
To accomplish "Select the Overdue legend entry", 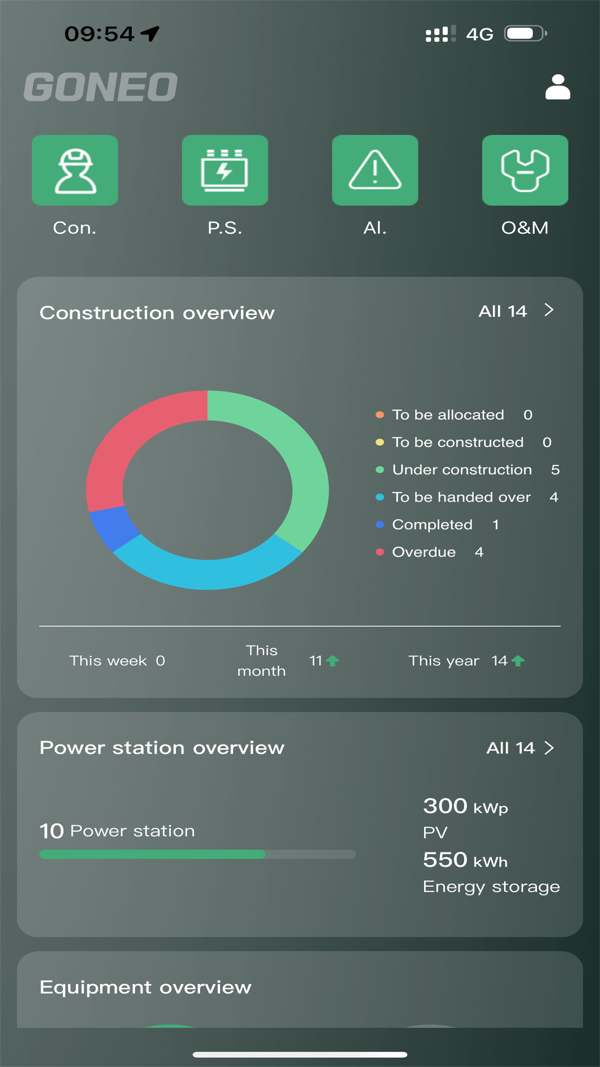I will pos(424,552).
